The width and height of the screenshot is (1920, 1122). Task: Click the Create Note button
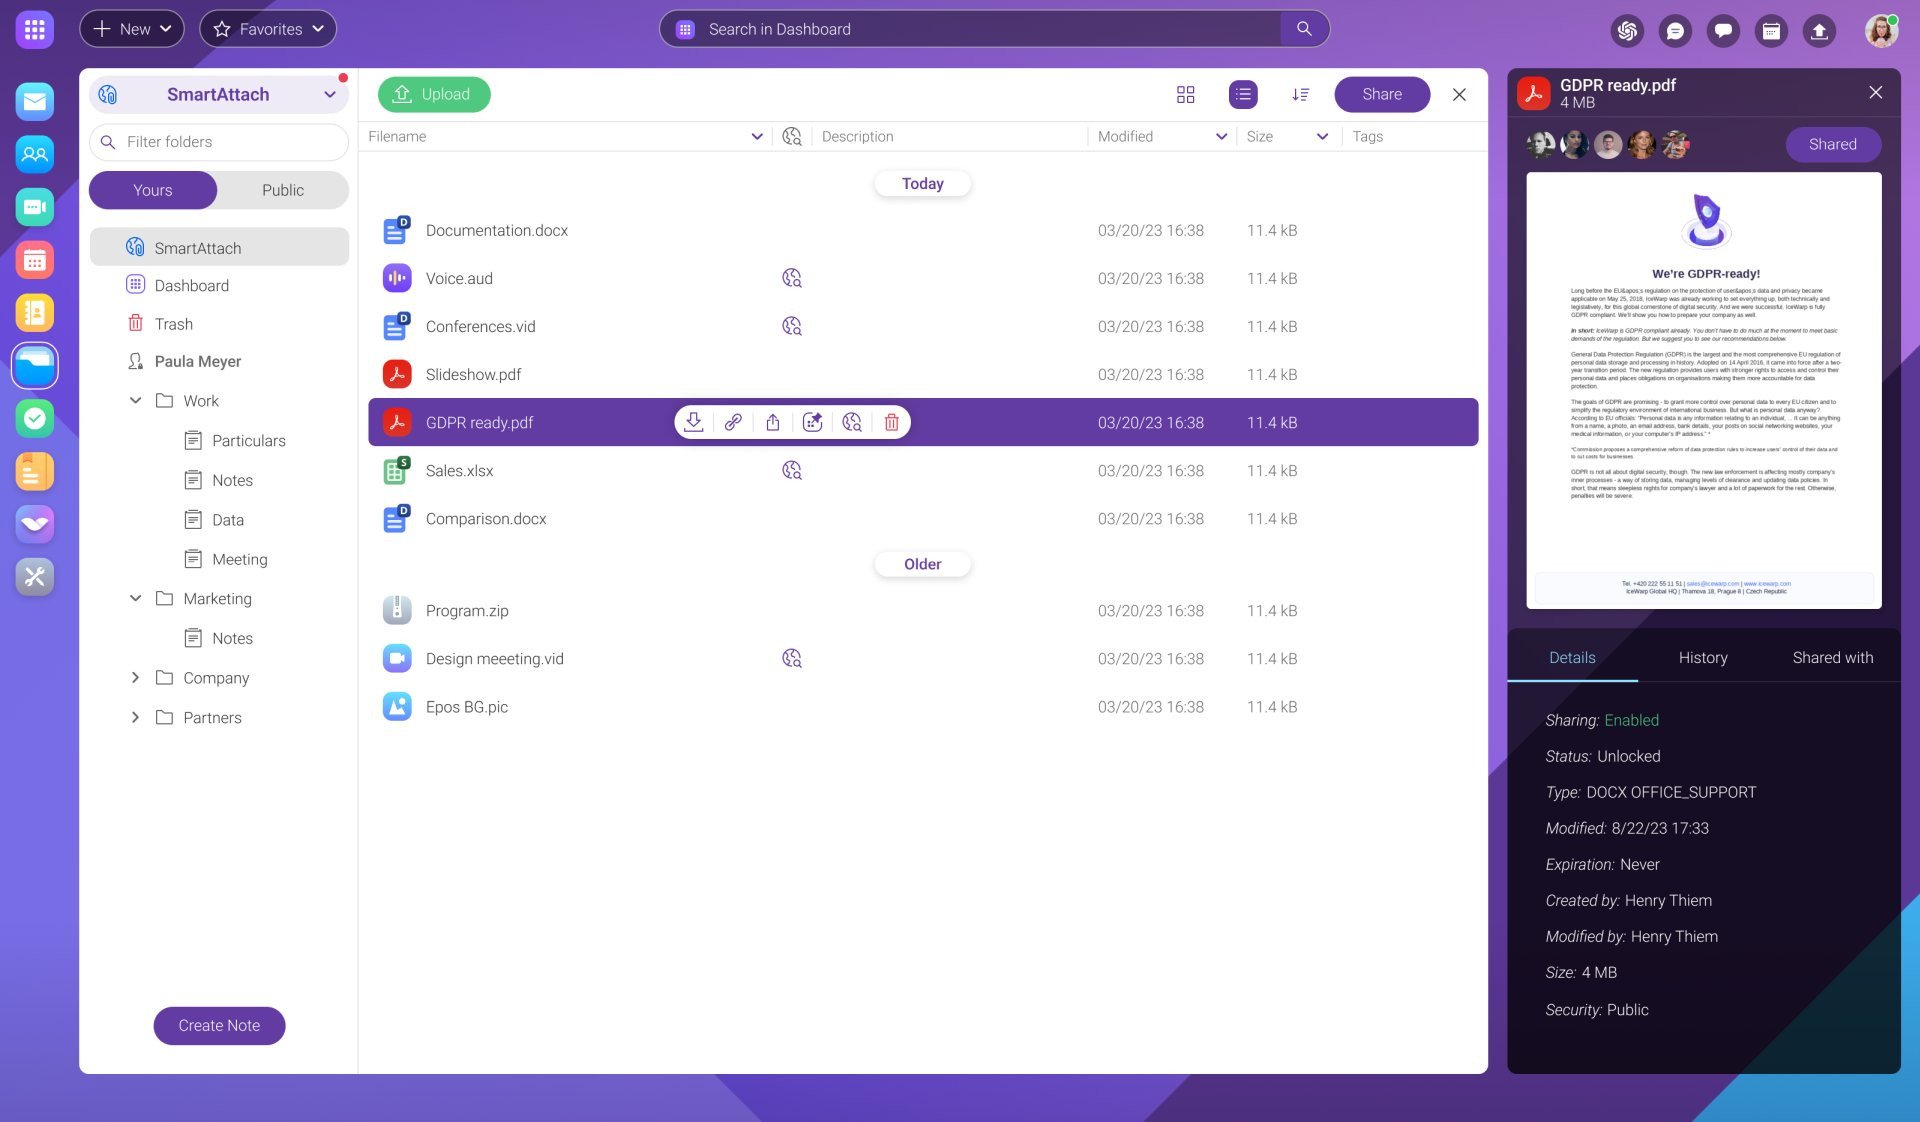(x=219, y=1025)
